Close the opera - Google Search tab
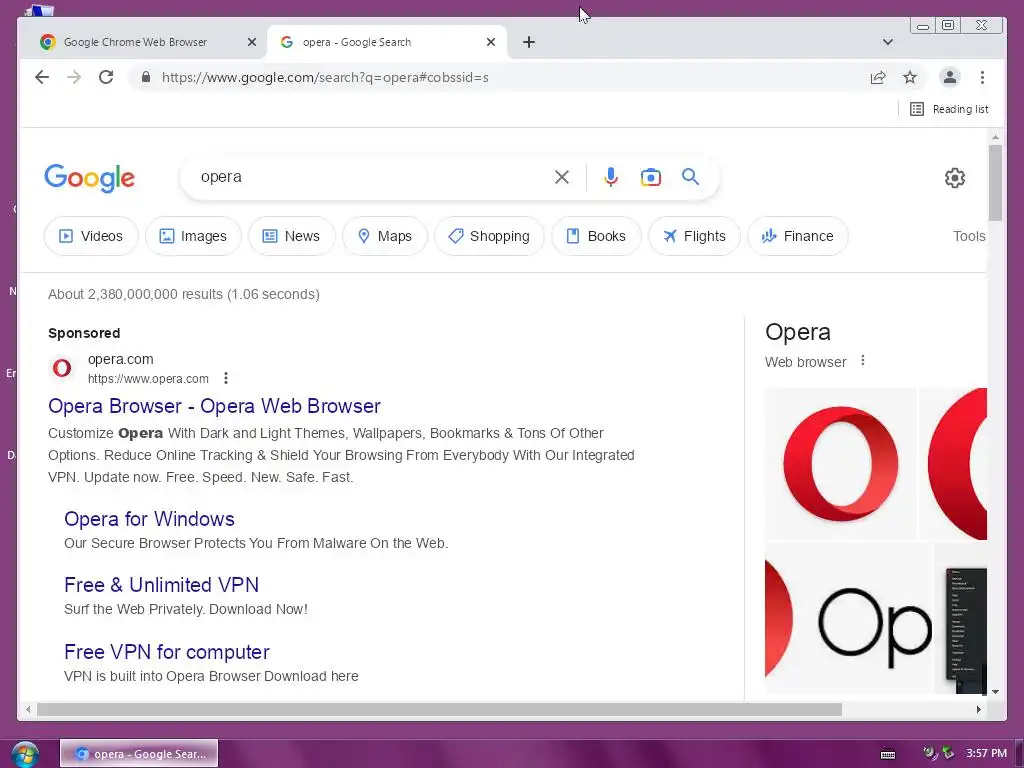This screenshot has height=768, width=1024. (x=491, y=42)
